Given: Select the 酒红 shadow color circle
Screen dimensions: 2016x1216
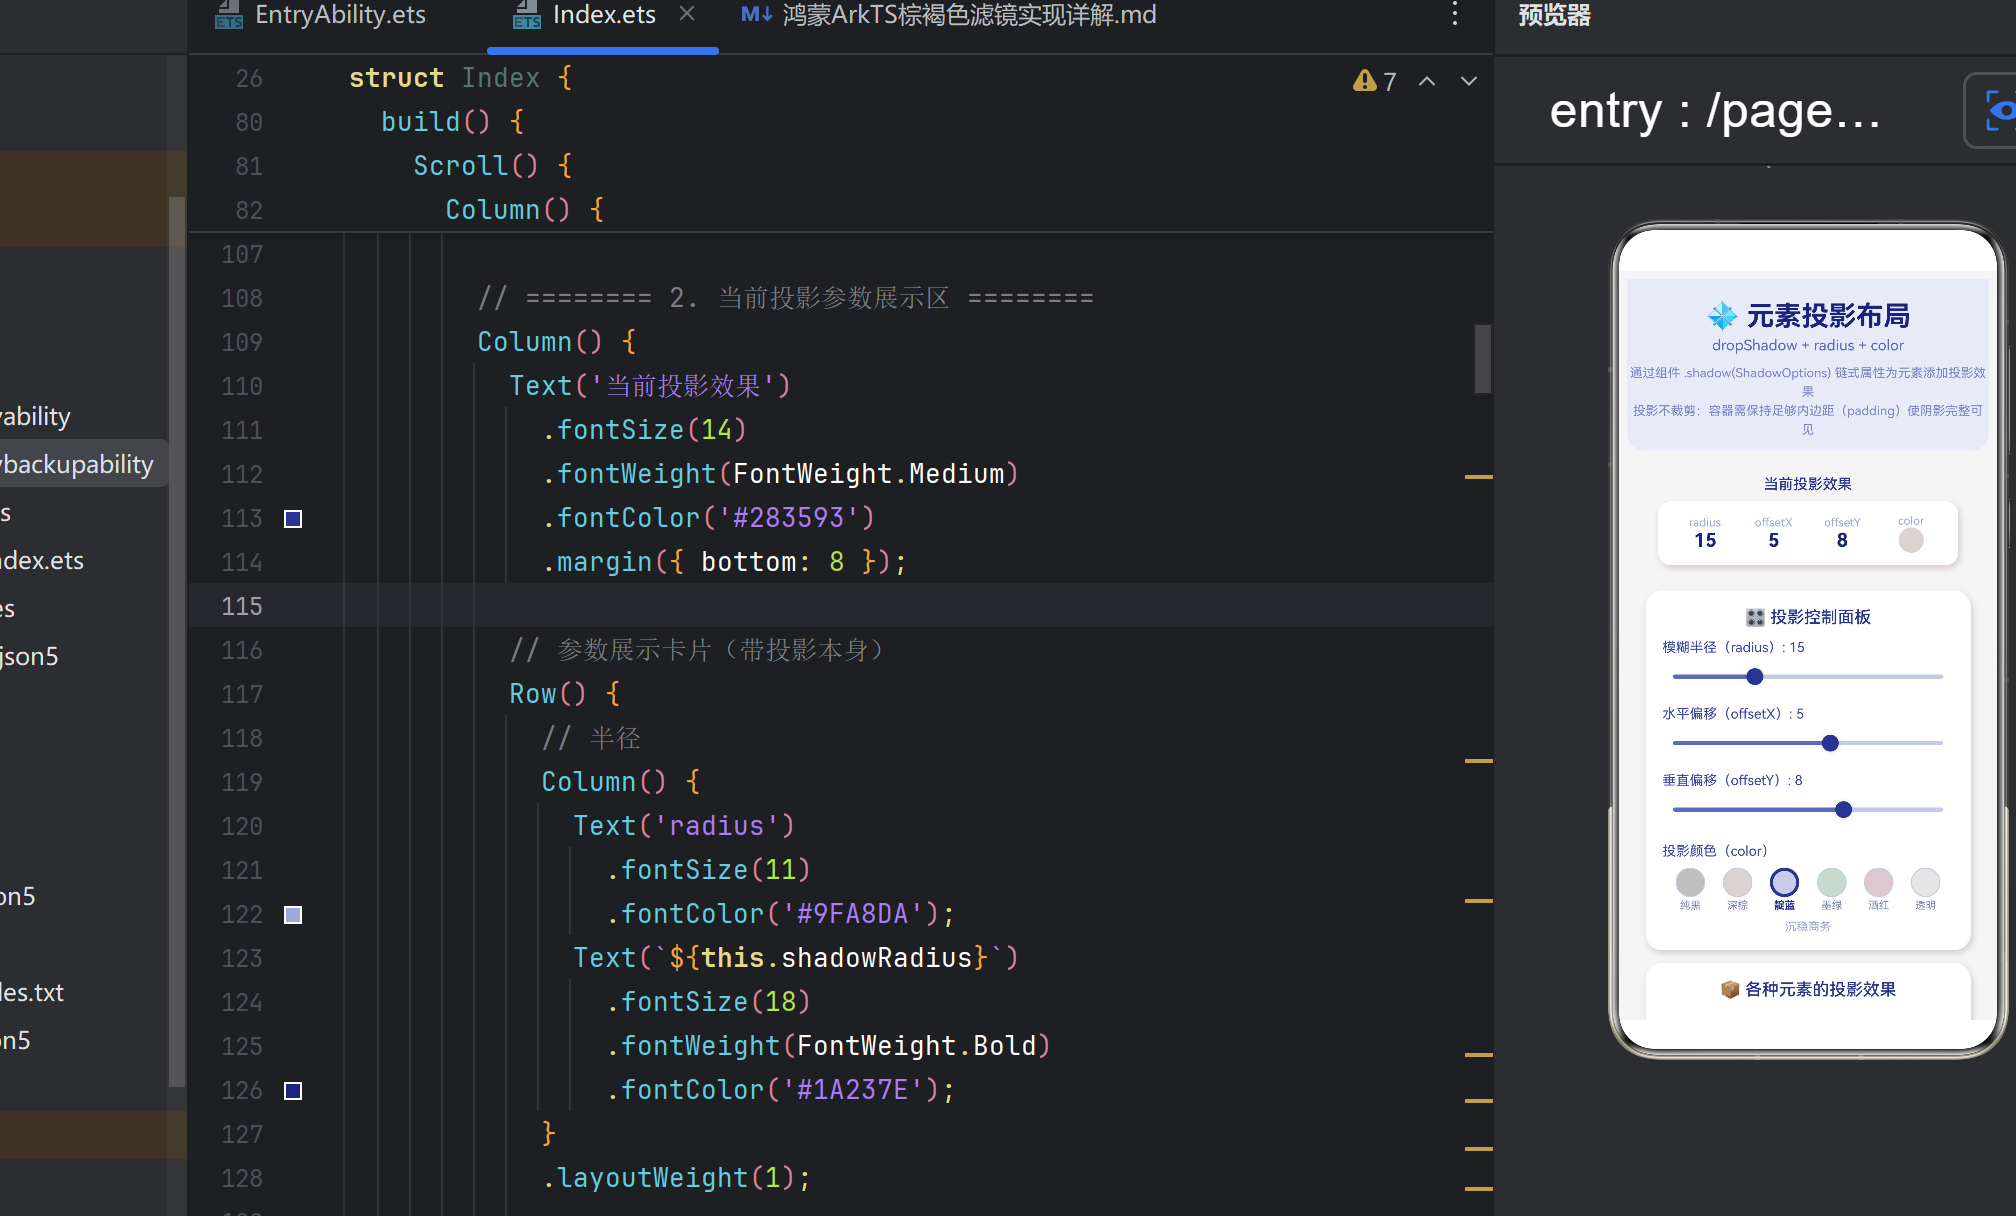Looking at the screenshot, I should tap(1878, 882).
